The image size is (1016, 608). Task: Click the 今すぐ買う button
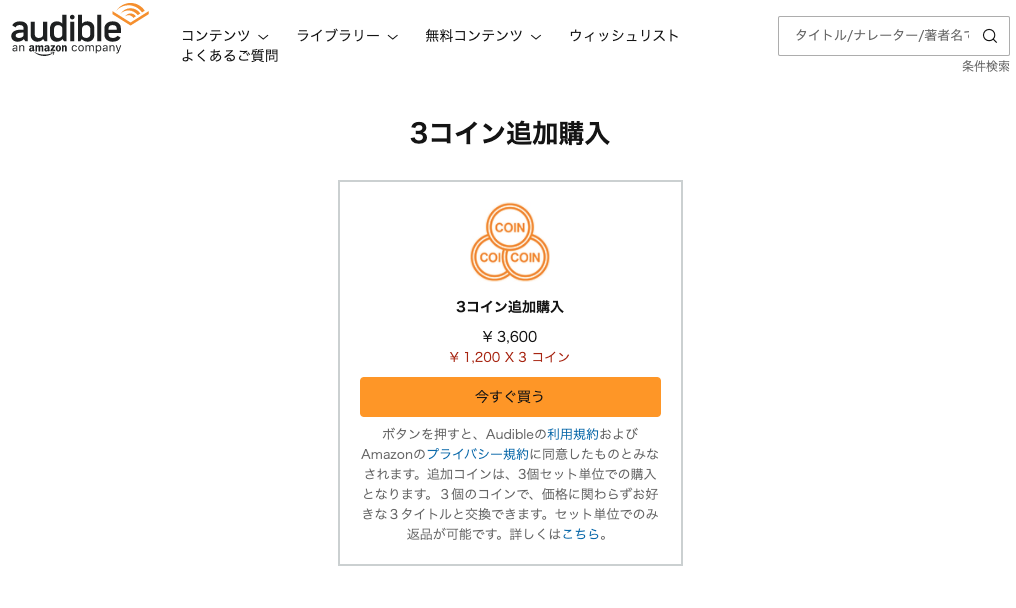click(510, 397)
